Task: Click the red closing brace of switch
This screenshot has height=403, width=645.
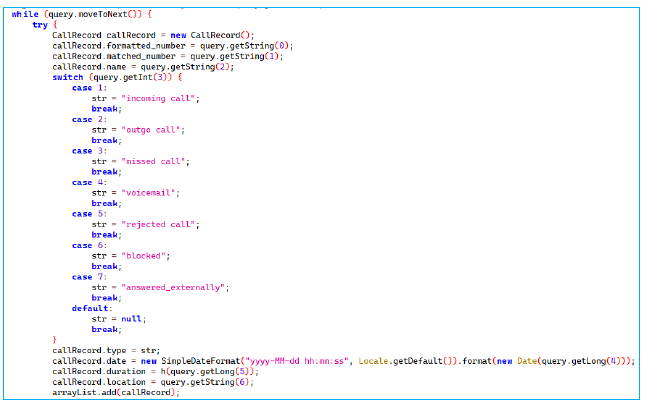Action: click(54, 340)
